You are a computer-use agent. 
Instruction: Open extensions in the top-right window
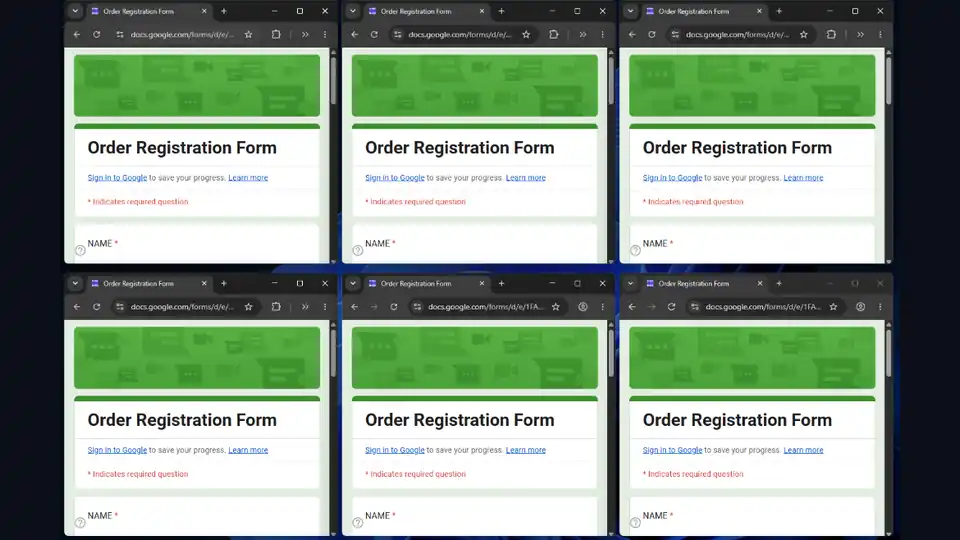(831, 35)
